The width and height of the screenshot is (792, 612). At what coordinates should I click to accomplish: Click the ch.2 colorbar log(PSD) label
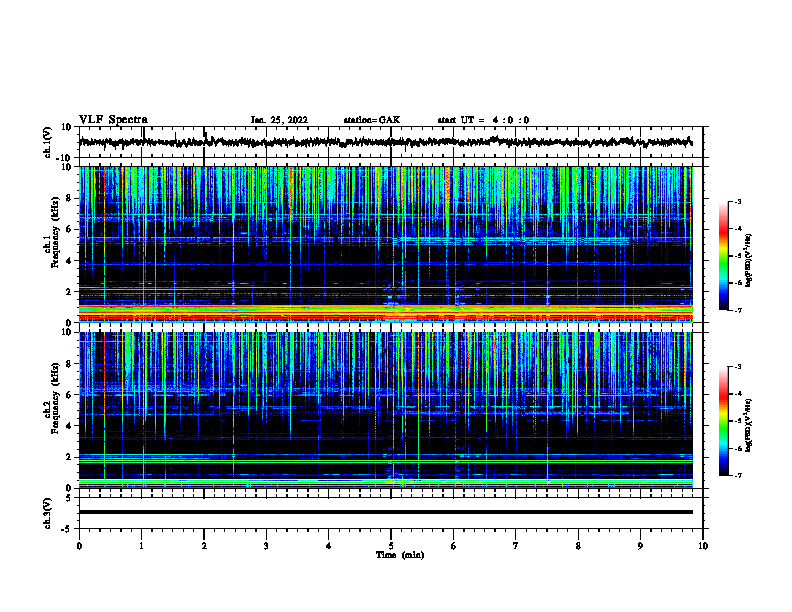tap(749, 425)
